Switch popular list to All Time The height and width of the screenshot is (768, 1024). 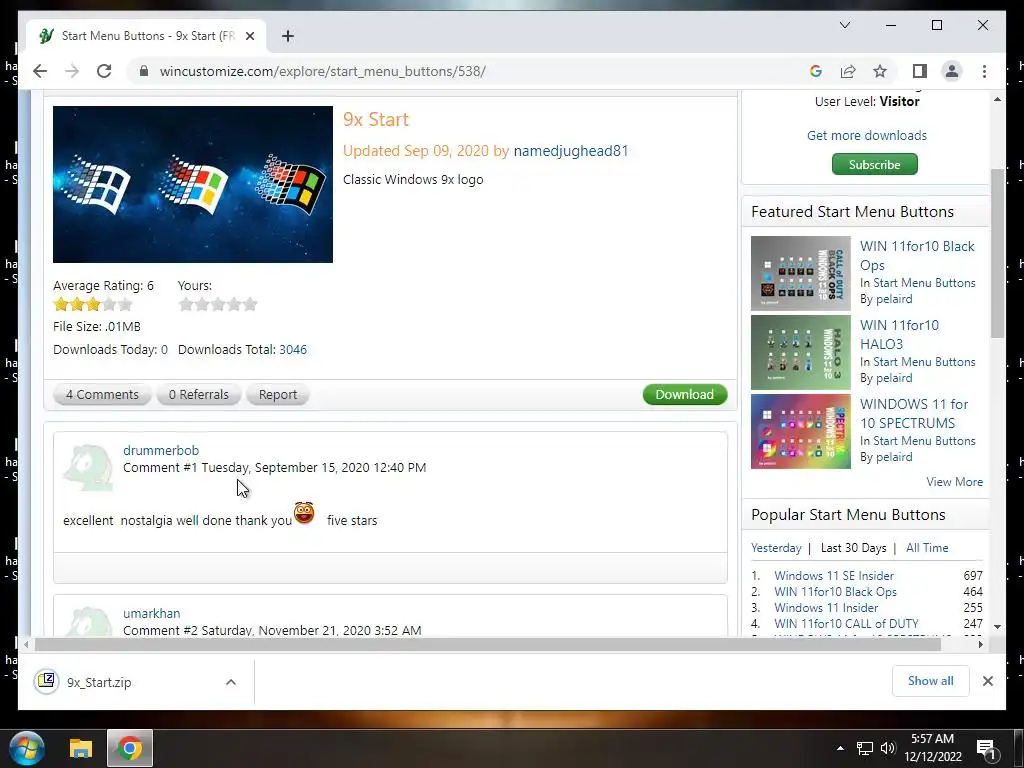[x=927, y=548]
